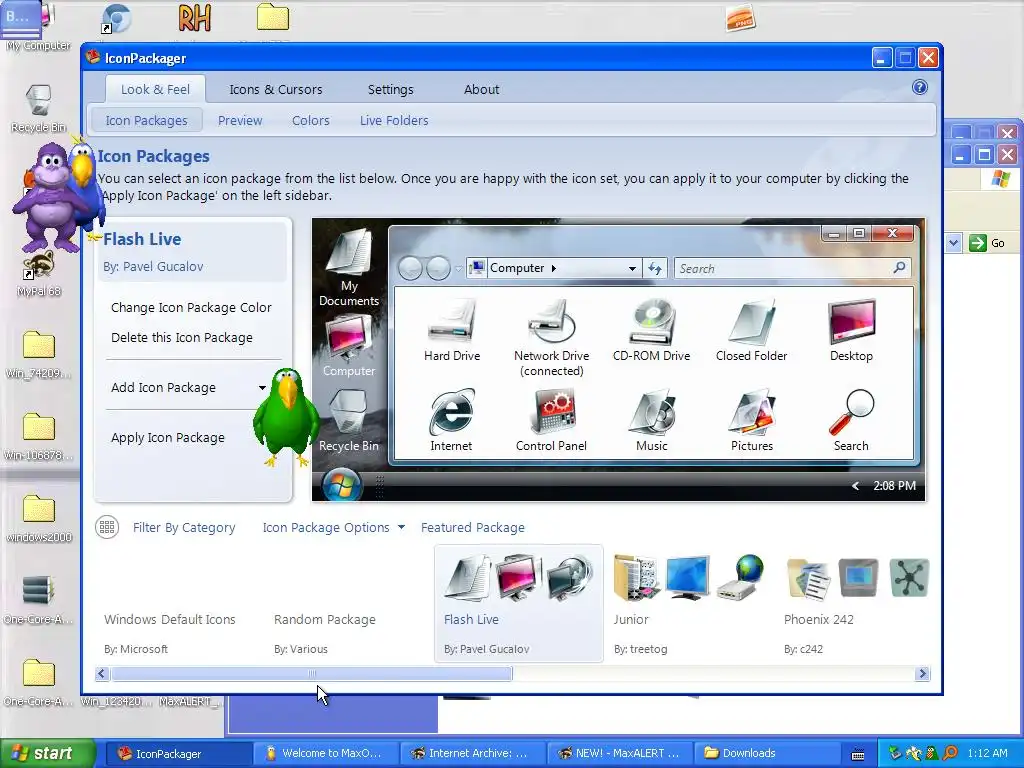Select the Random Package entry

pos(349,603)
